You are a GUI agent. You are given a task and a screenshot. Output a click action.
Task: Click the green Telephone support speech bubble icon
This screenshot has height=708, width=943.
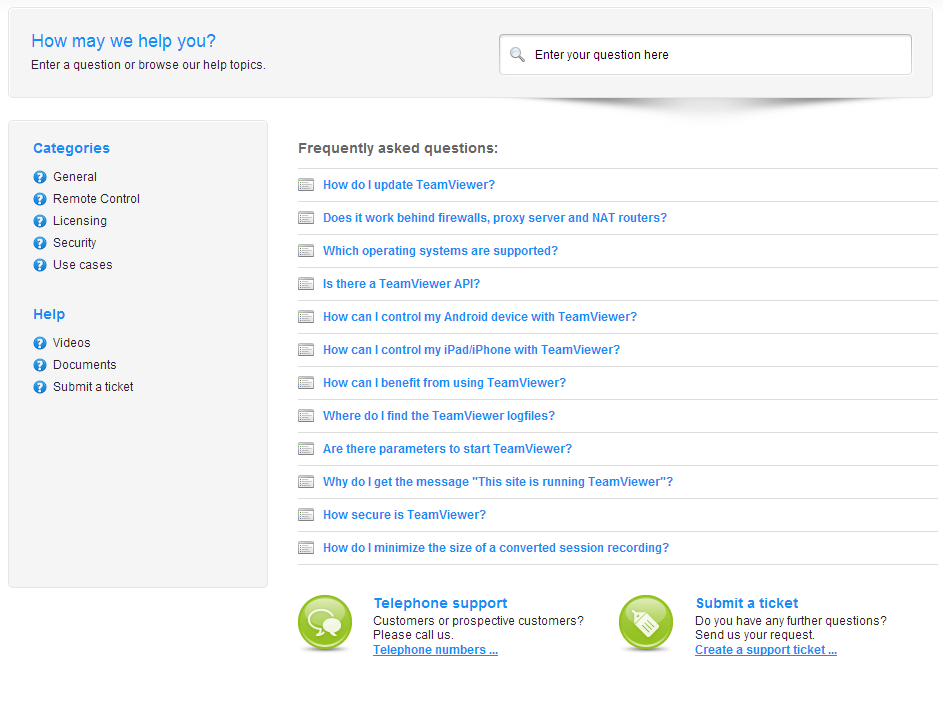(325, 623)
